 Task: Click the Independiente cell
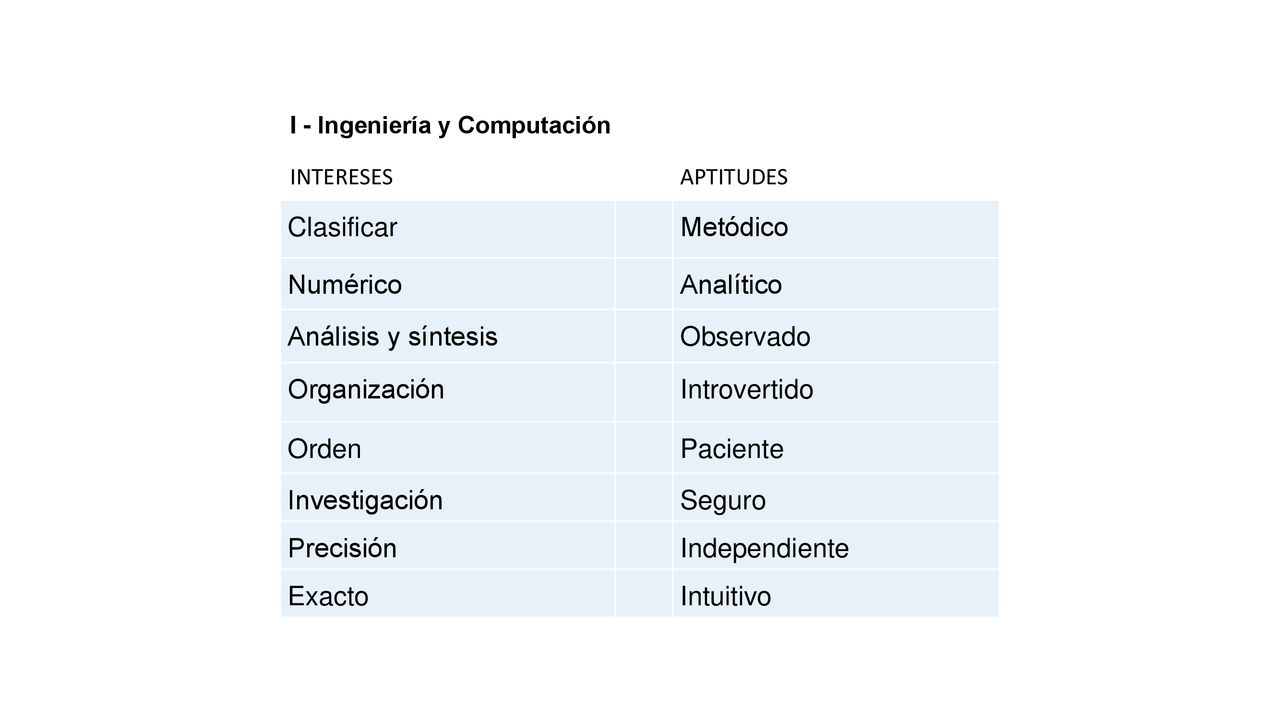click(x=835, y=545)
